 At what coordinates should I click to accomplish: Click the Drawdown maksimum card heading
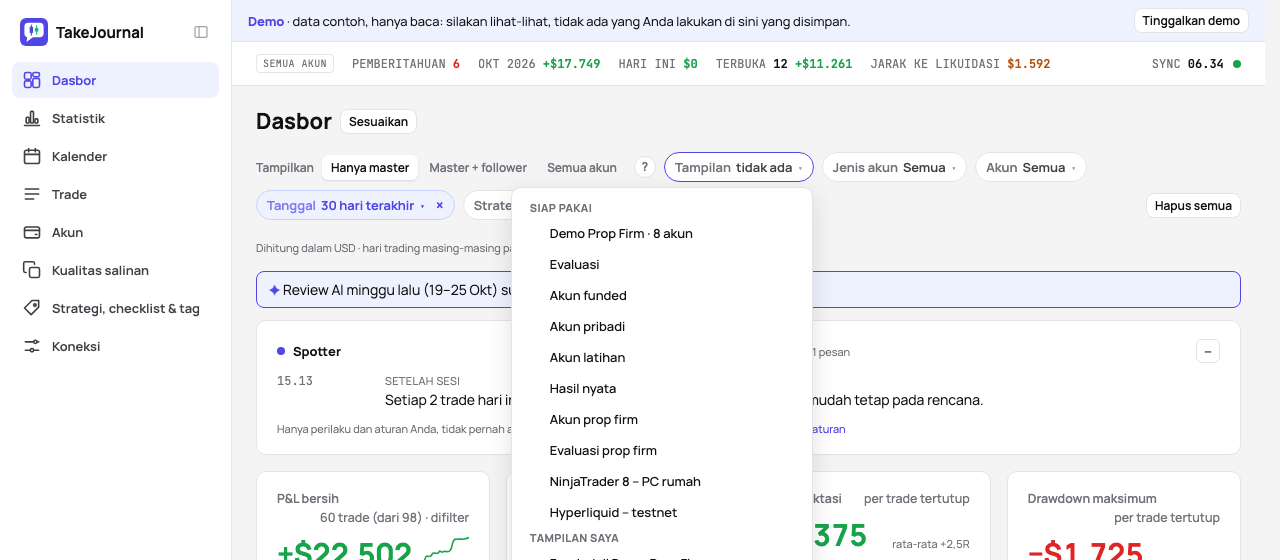coord(1092,498)
